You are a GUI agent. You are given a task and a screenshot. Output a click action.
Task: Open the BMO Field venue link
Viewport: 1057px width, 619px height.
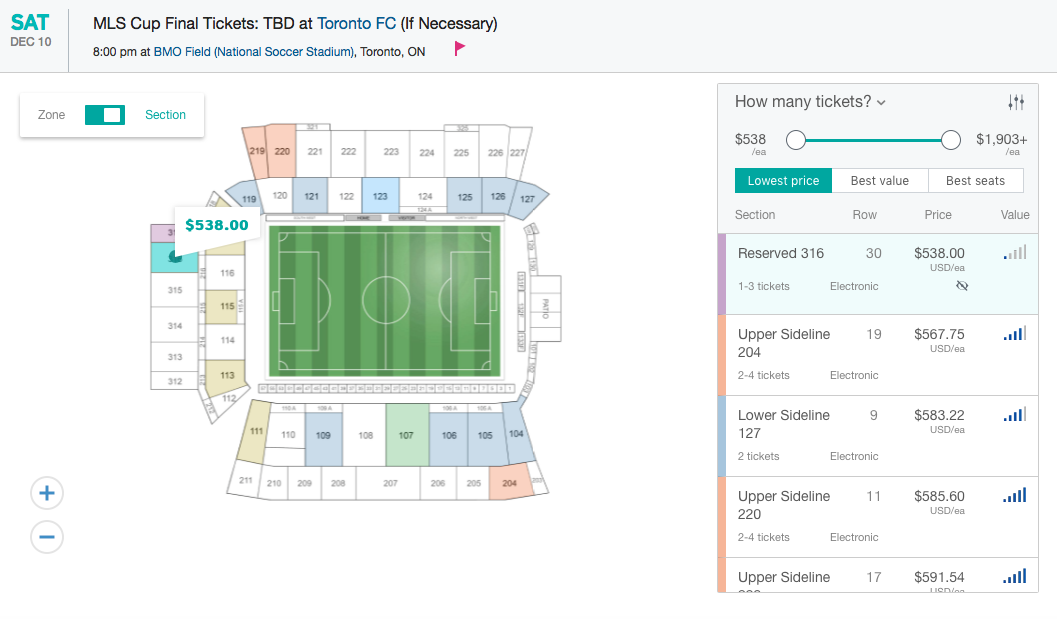(x=254, y=52)
